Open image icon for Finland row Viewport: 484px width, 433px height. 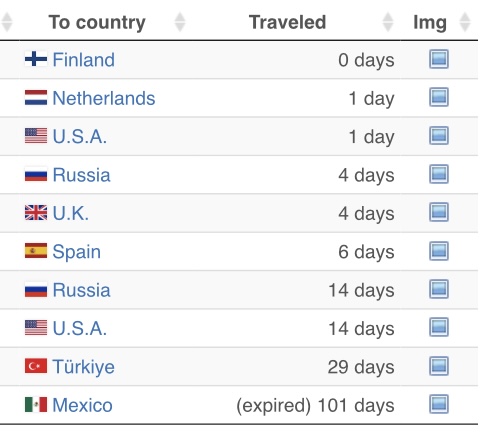coord(439,59)
